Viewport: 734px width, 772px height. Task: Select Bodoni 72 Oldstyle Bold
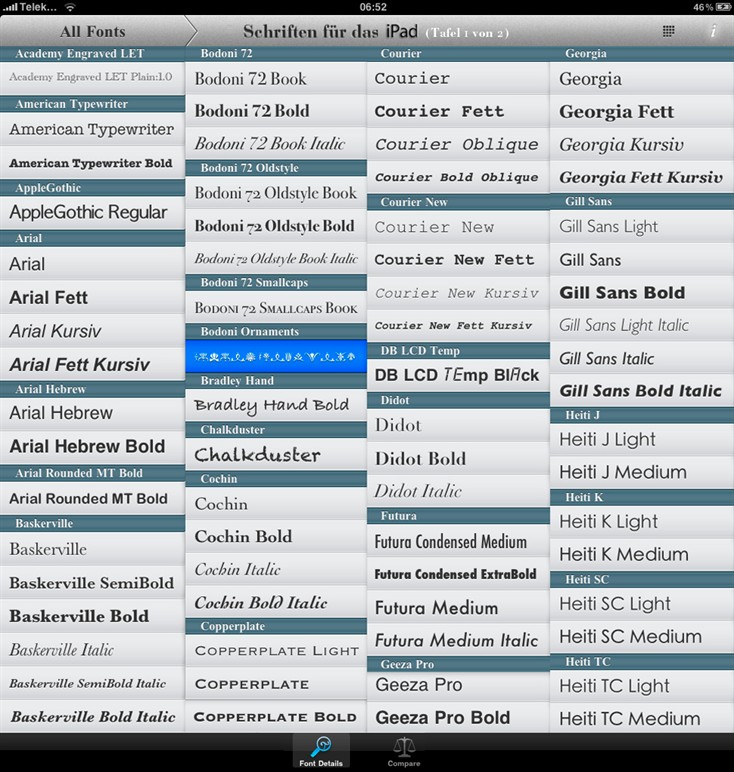[x=276, y=225]
